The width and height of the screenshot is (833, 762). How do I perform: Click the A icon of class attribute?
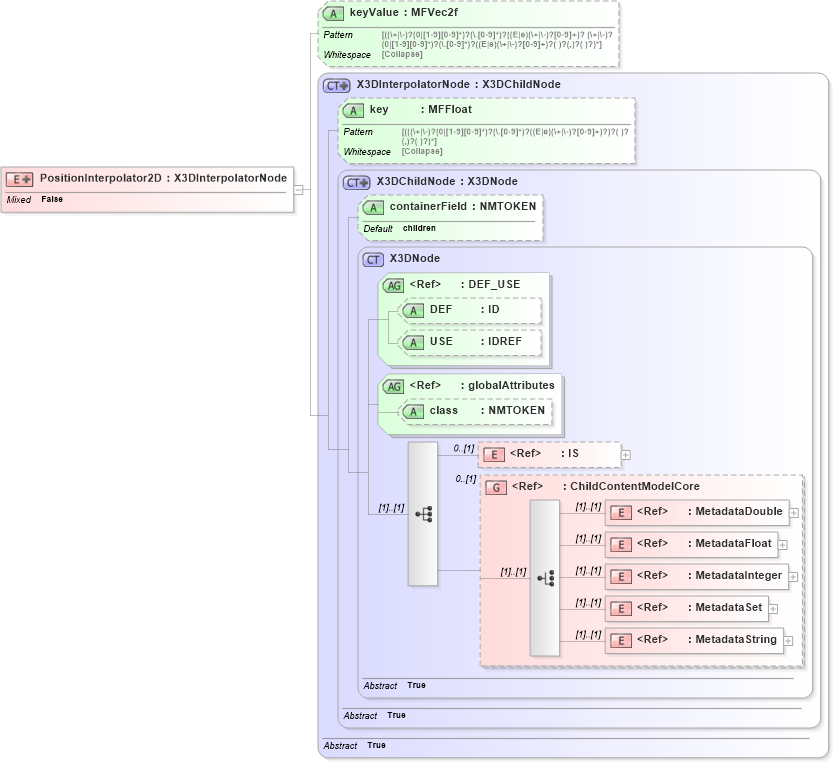point(413,412)
